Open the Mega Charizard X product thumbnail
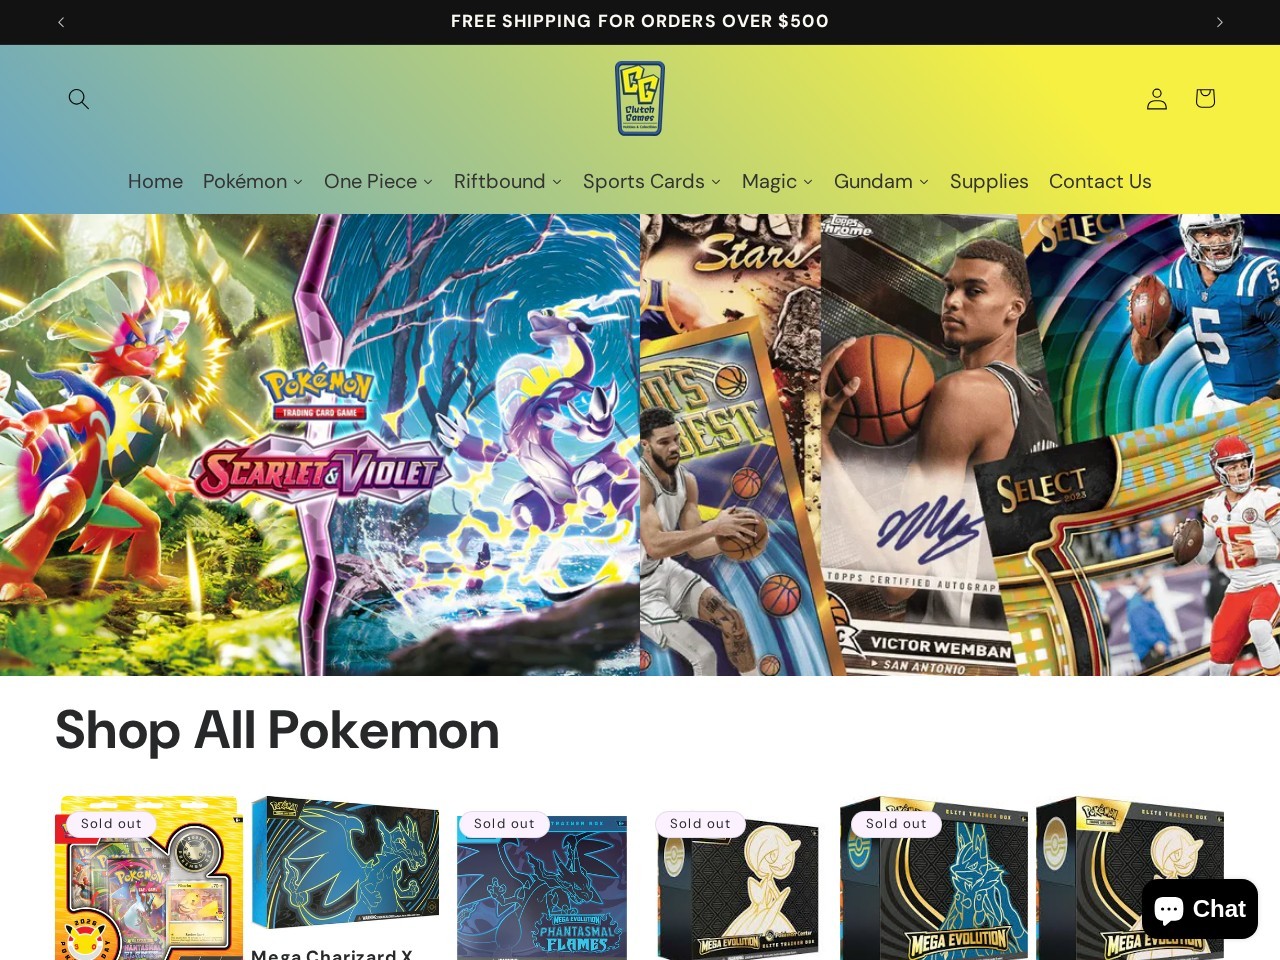The width and height of the screenshot is (1280, 960). click(345, 862)
